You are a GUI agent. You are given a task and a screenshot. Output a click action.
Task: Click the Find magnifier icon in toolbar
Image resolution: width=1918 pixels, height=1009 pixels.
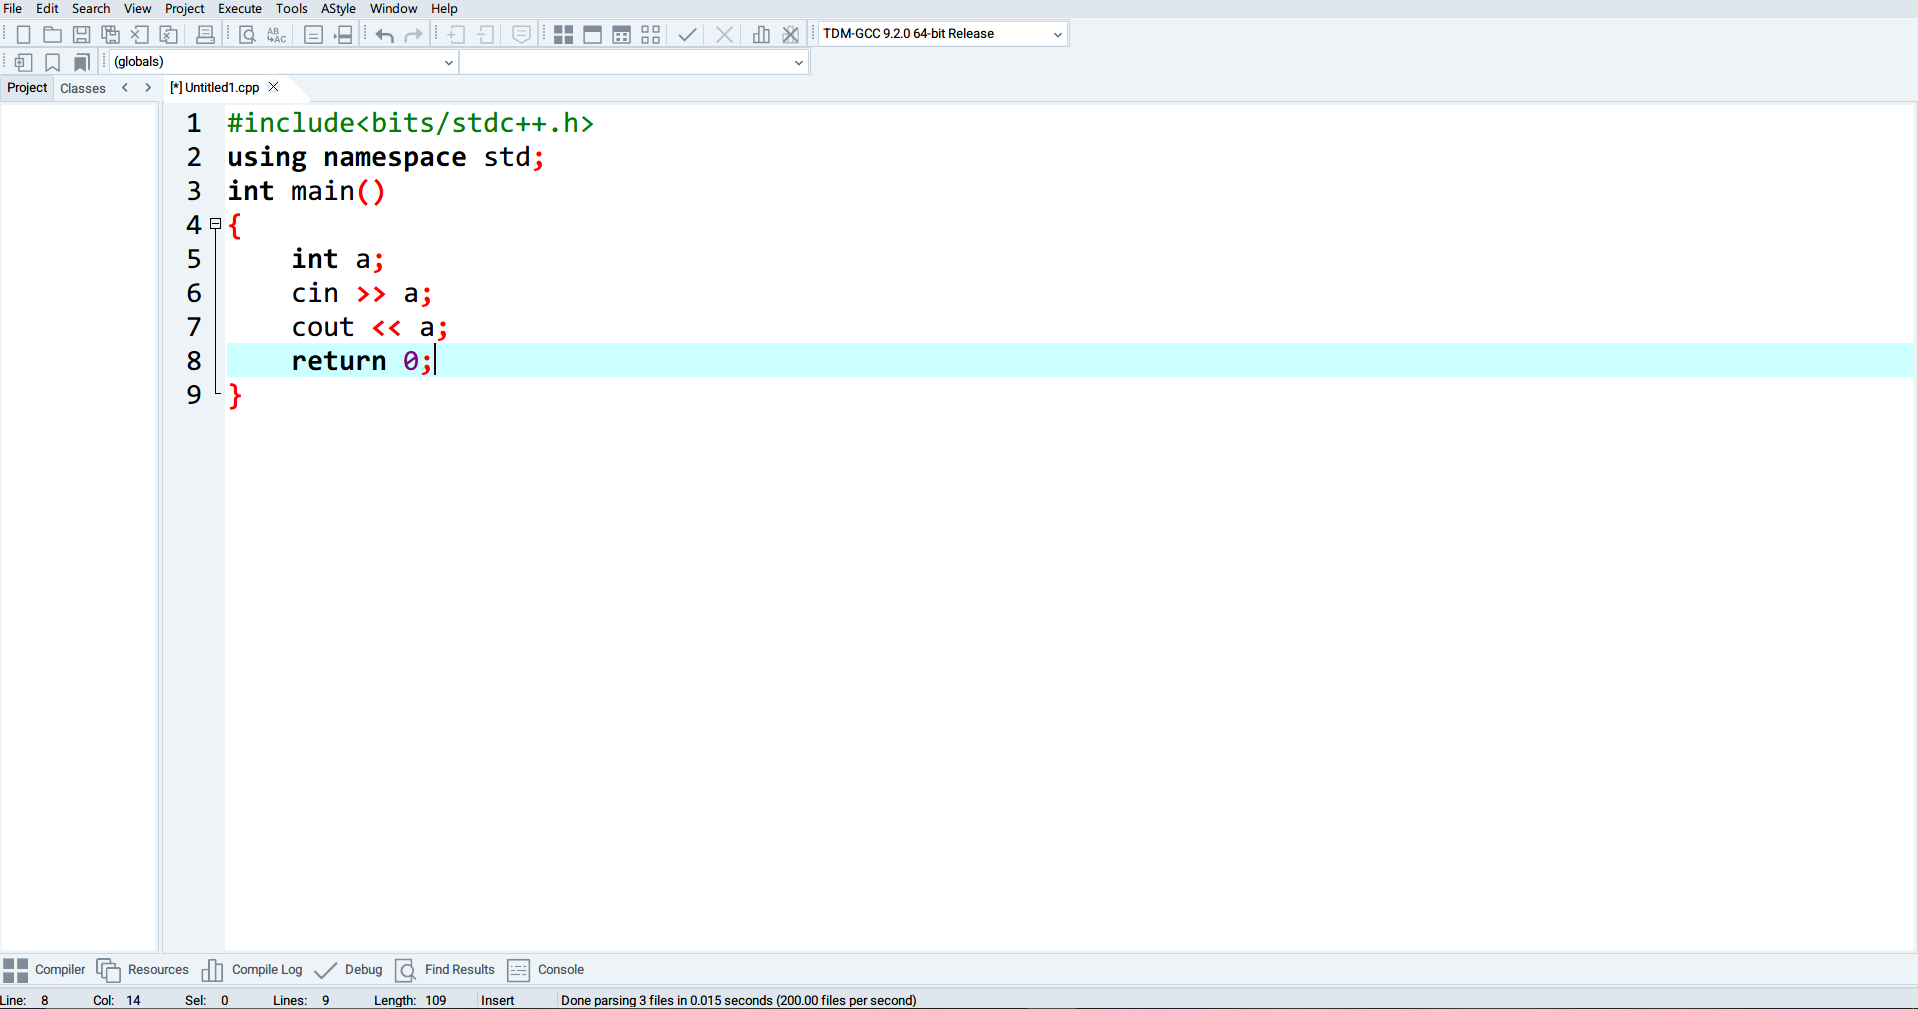click(247, 35)
